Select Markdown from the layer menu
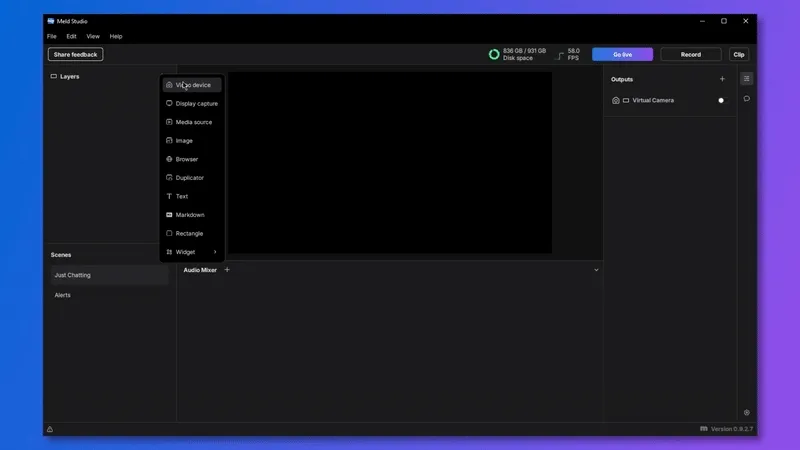This screenshot has width=800, height=450. point(192,215)
